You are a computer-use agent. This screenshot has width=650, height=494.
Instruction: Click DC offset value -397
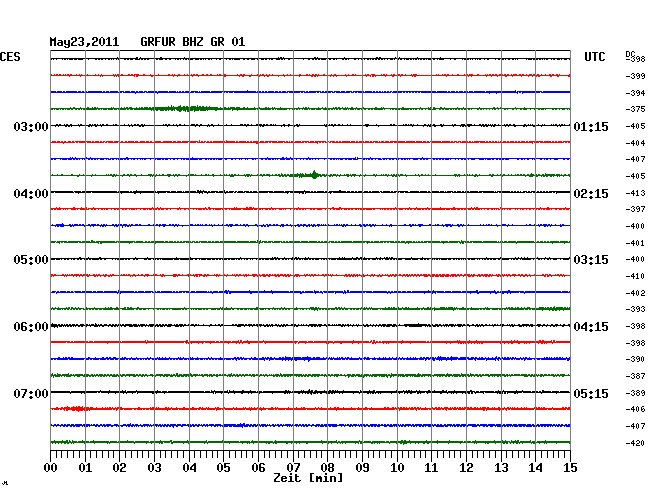(x=635, y=209)
